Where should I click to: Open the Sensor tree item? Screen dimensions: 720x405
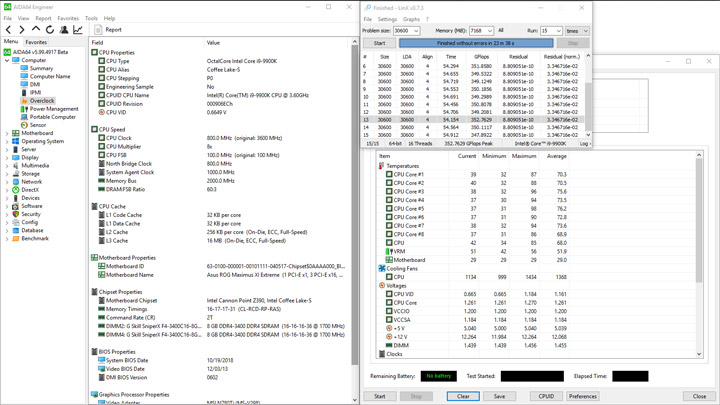(38, 125)
